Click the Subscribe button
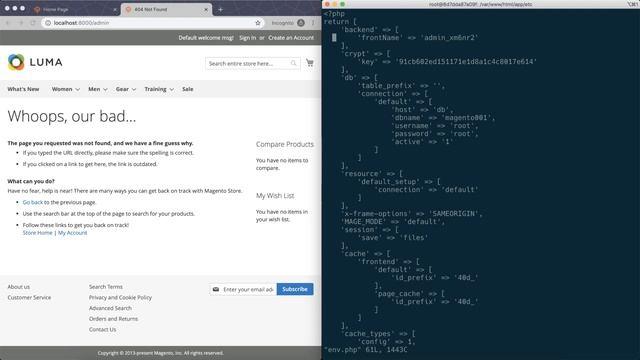Image resolution: width=640 pixels, height=360 pixels. click(x=295, y=289)
